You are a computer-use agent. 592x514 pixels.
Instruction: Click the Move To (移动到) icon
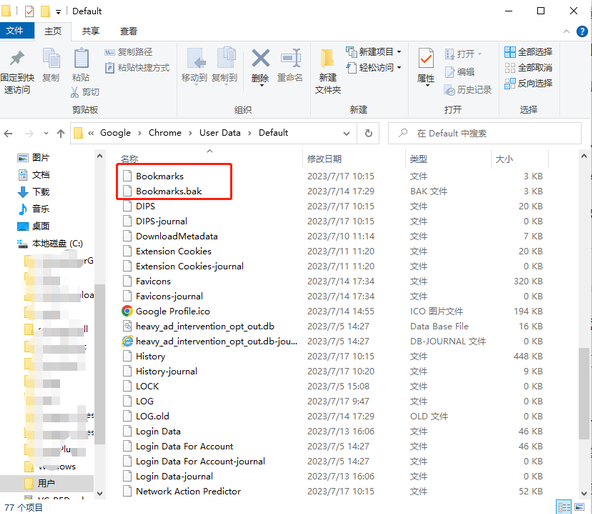tap(195, 59)
